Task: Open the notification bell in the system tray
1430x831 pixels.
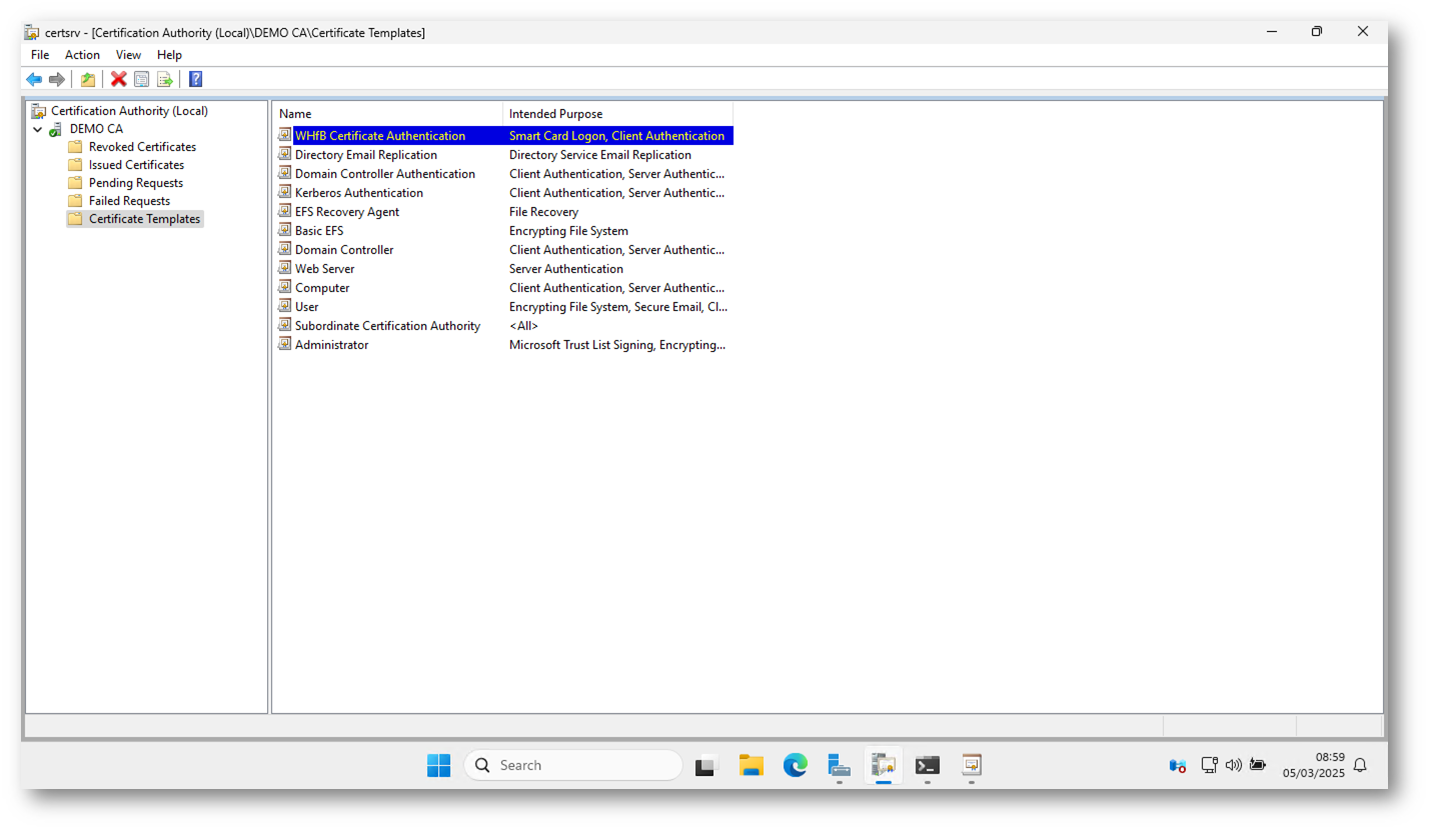Action: pos(1360,765)
